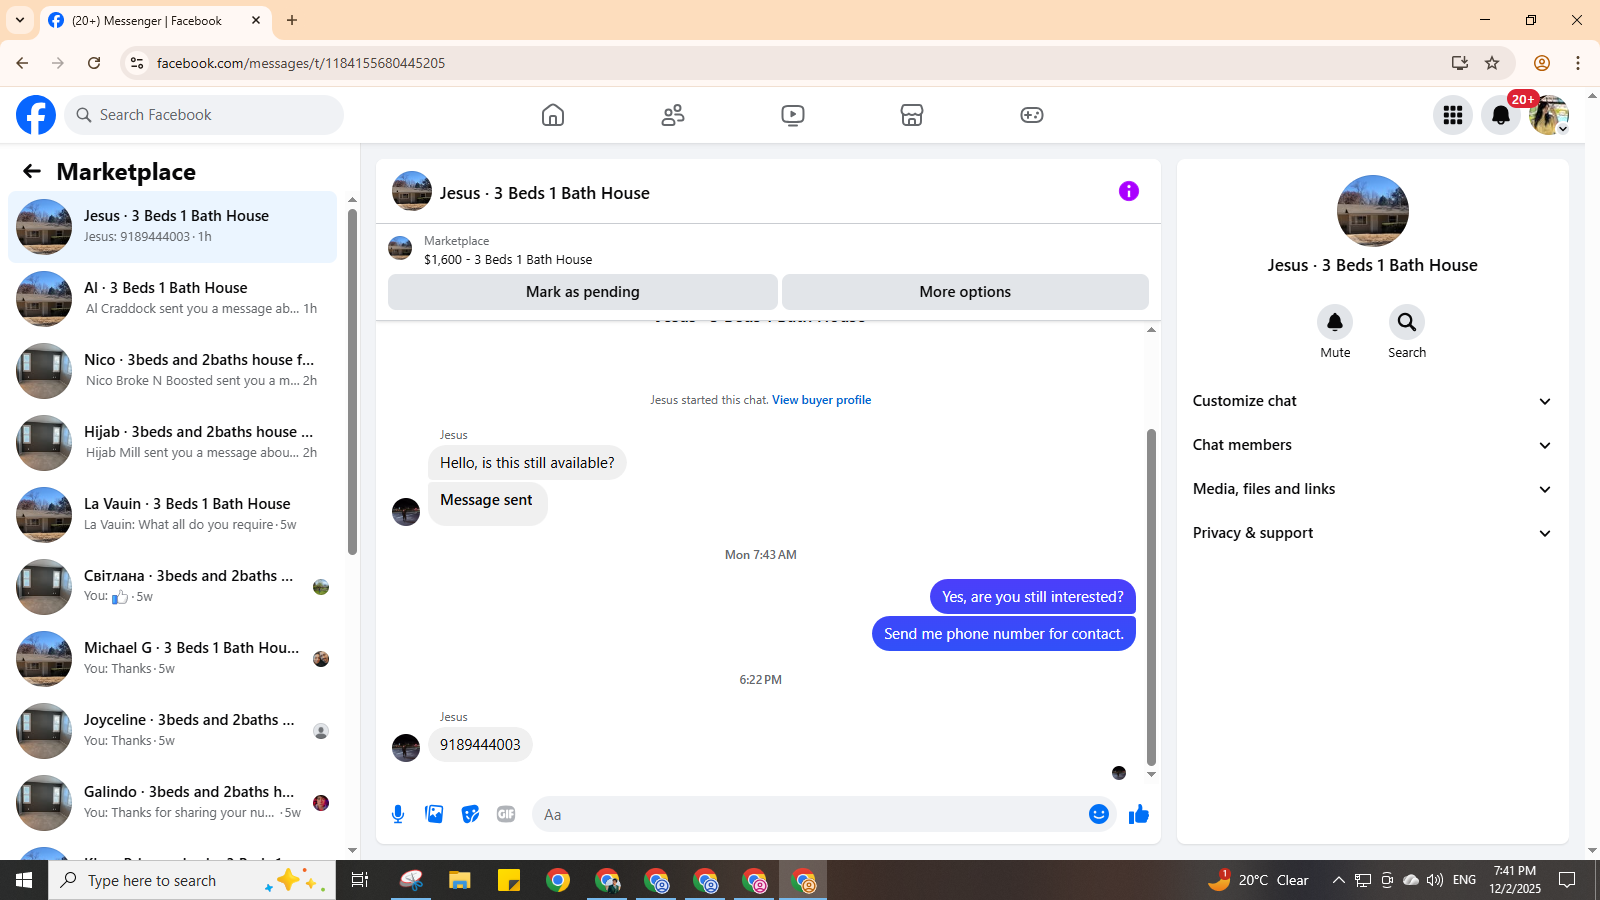Open Nico 3beds and 2baths house chat

[172, 371]
